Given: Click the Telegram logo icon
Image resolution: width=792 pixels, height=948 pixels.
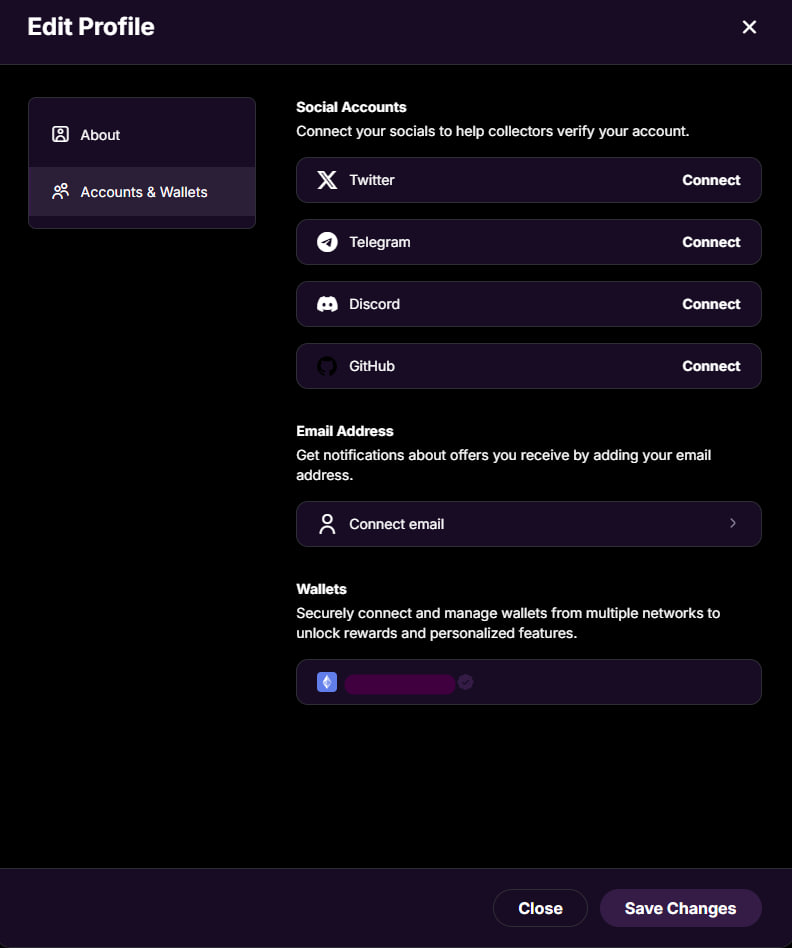Looking at the screenshot, I should tap(327, 242).
